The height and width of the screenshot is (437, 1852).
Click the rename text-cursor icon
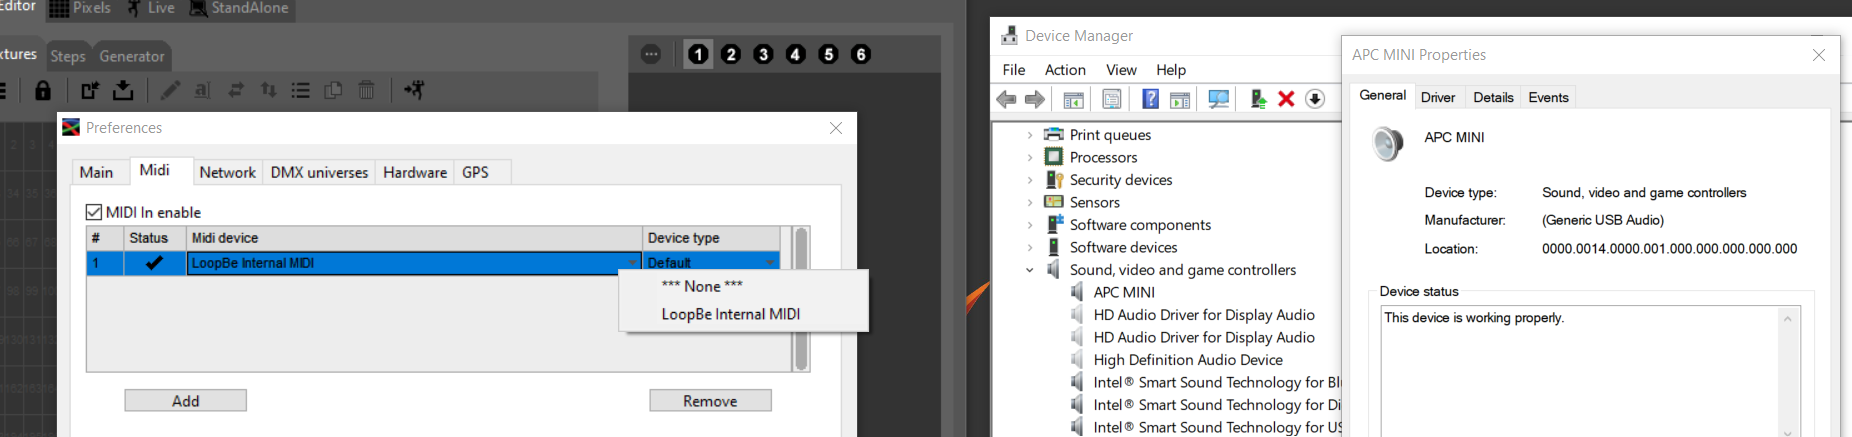point(202,91)
